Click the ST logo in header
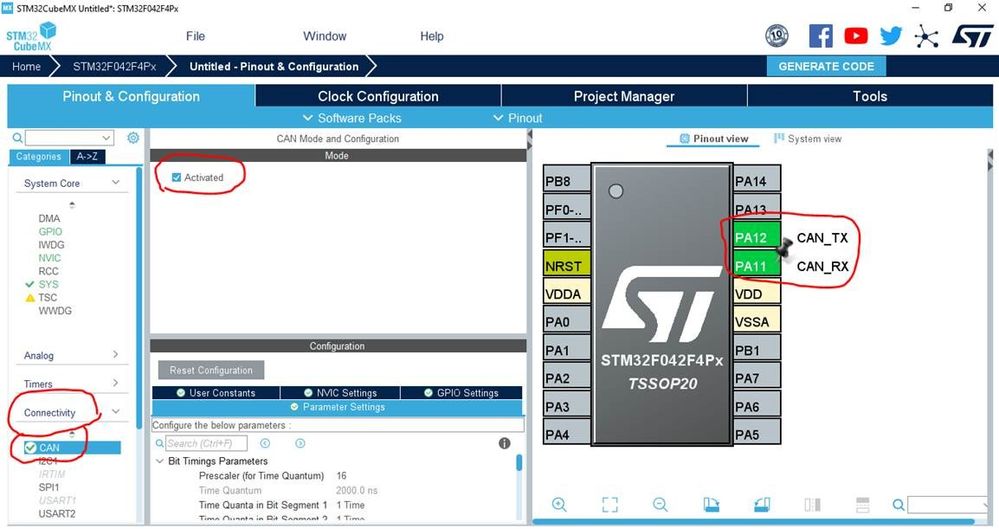 (972, 36)
